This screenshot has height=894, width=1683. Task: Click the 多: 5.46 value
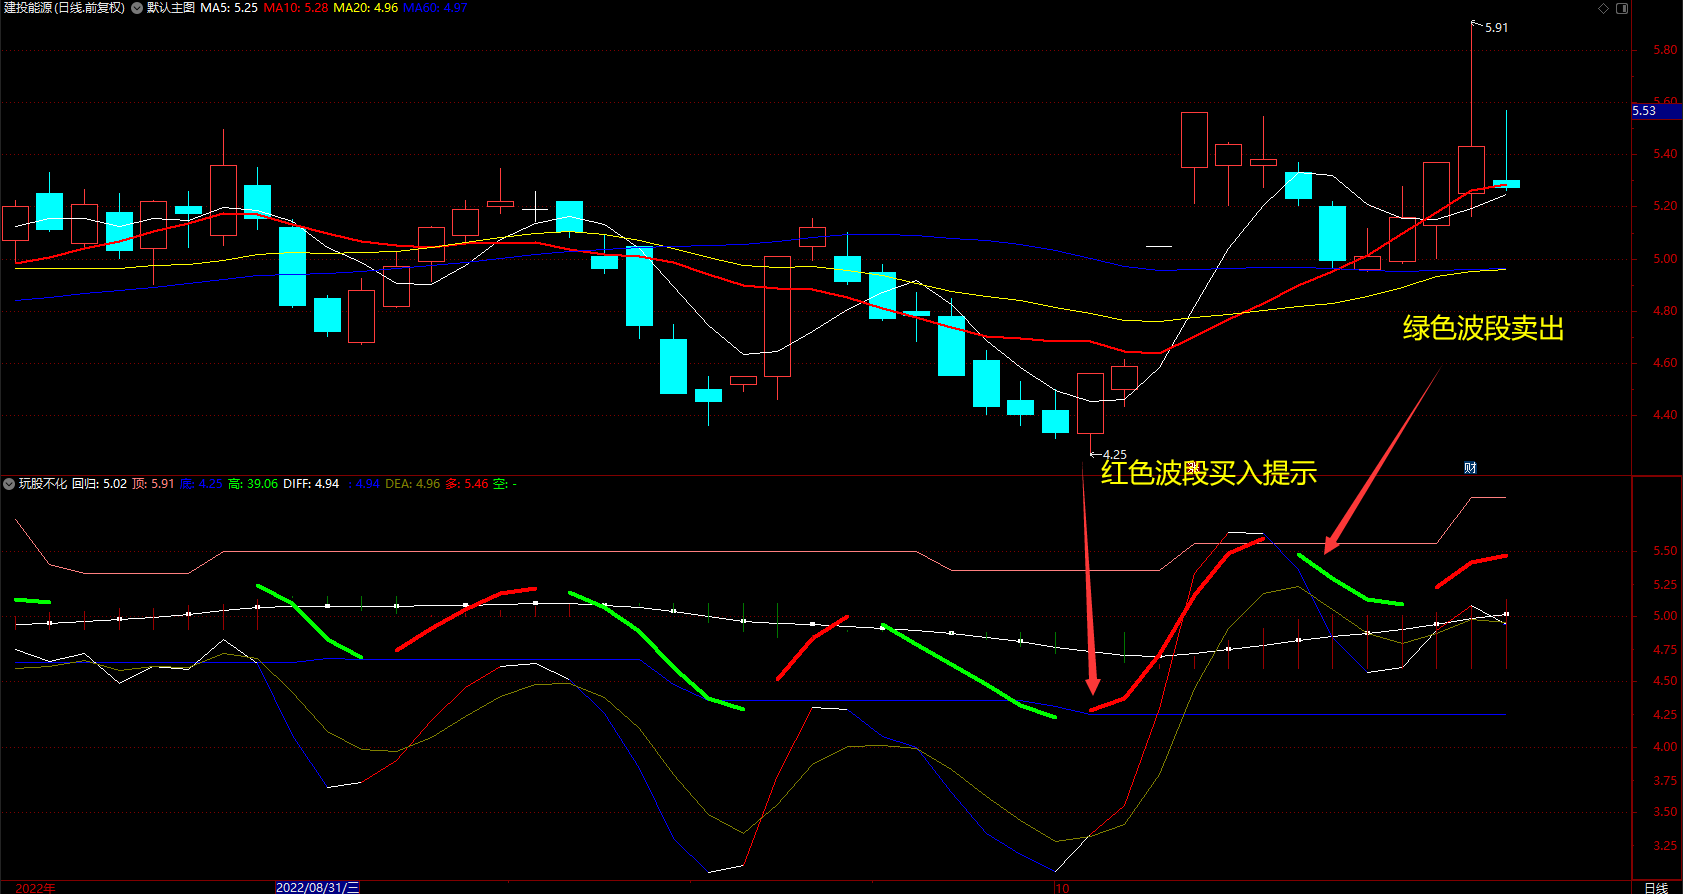(x=467, y=484)
